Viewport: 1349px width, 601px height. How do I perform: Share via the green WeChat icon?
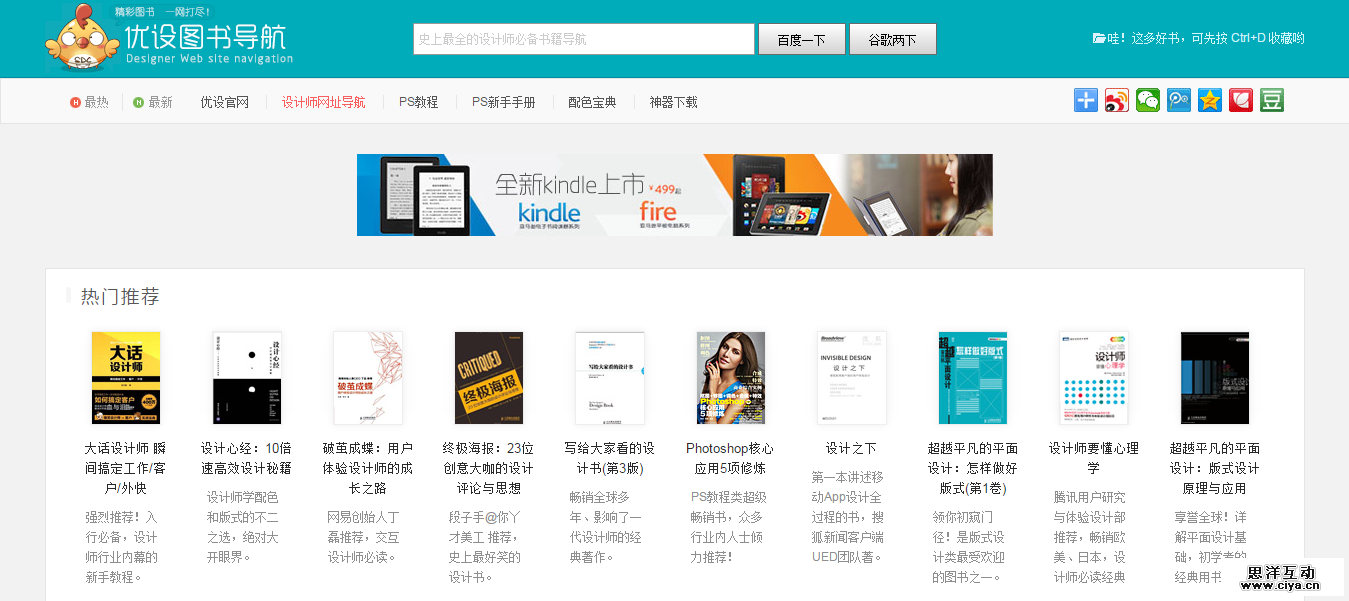tap(1148, 100)
